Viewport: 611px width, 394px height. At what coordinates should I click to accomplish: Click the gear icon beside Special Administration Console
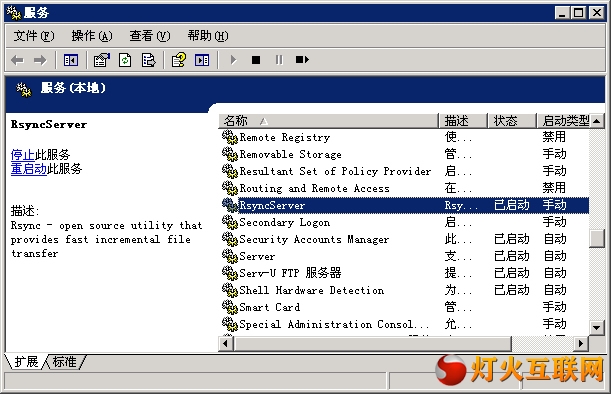click(x=230, y=324)
